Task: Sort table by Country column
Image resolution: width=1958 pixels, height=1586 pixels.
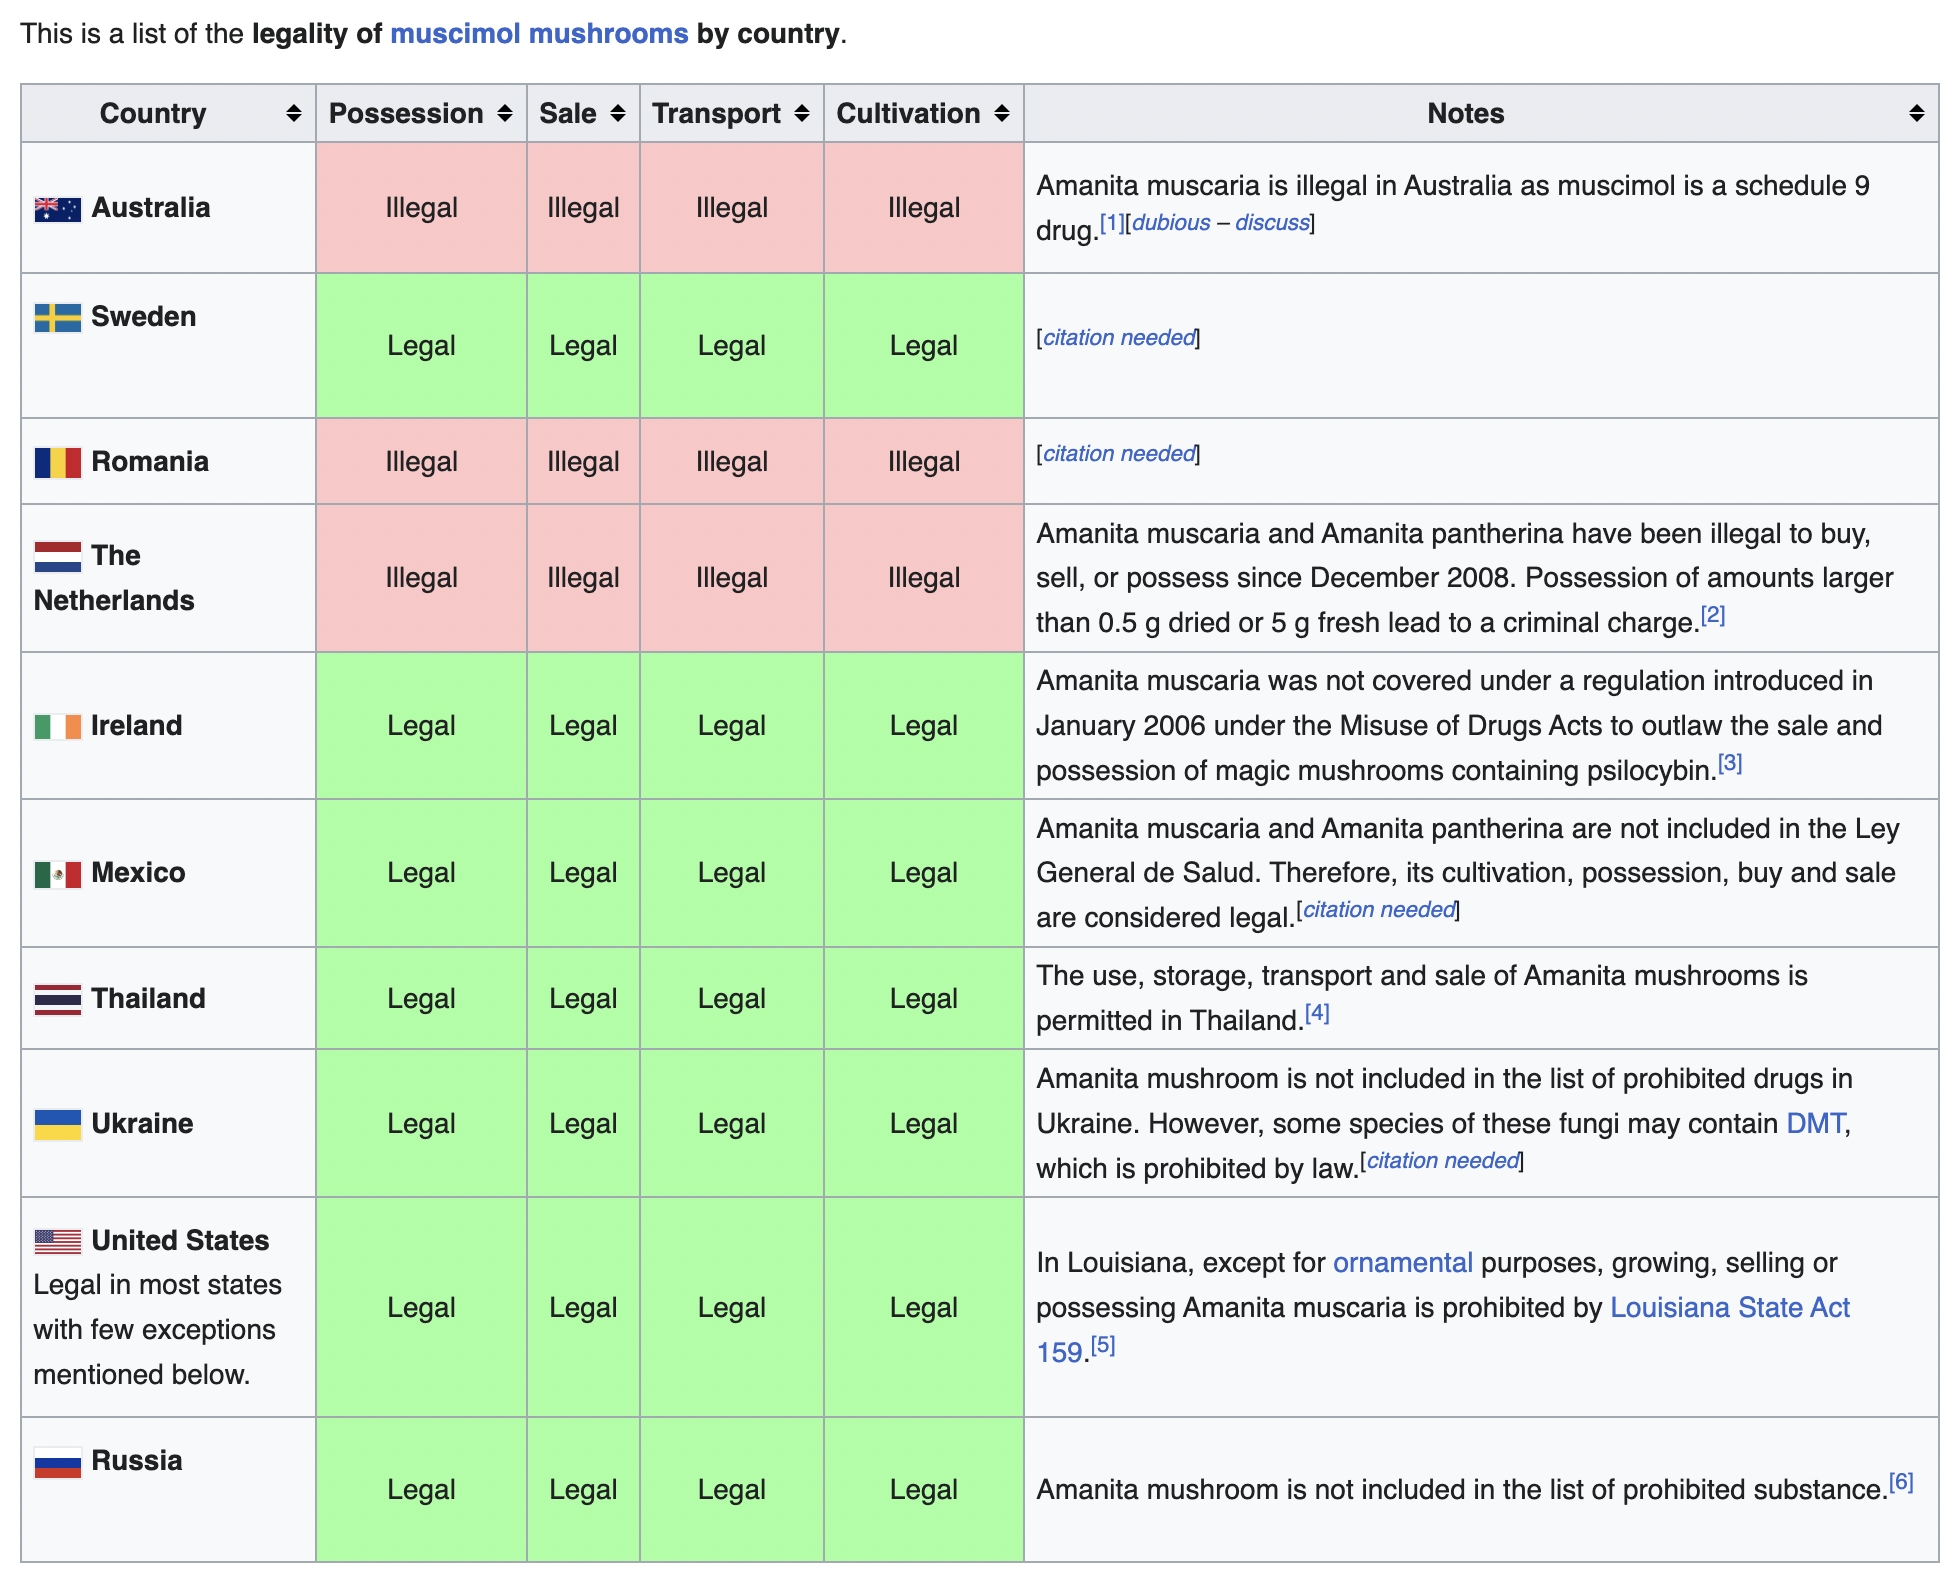Action: [x=293, y=114]
